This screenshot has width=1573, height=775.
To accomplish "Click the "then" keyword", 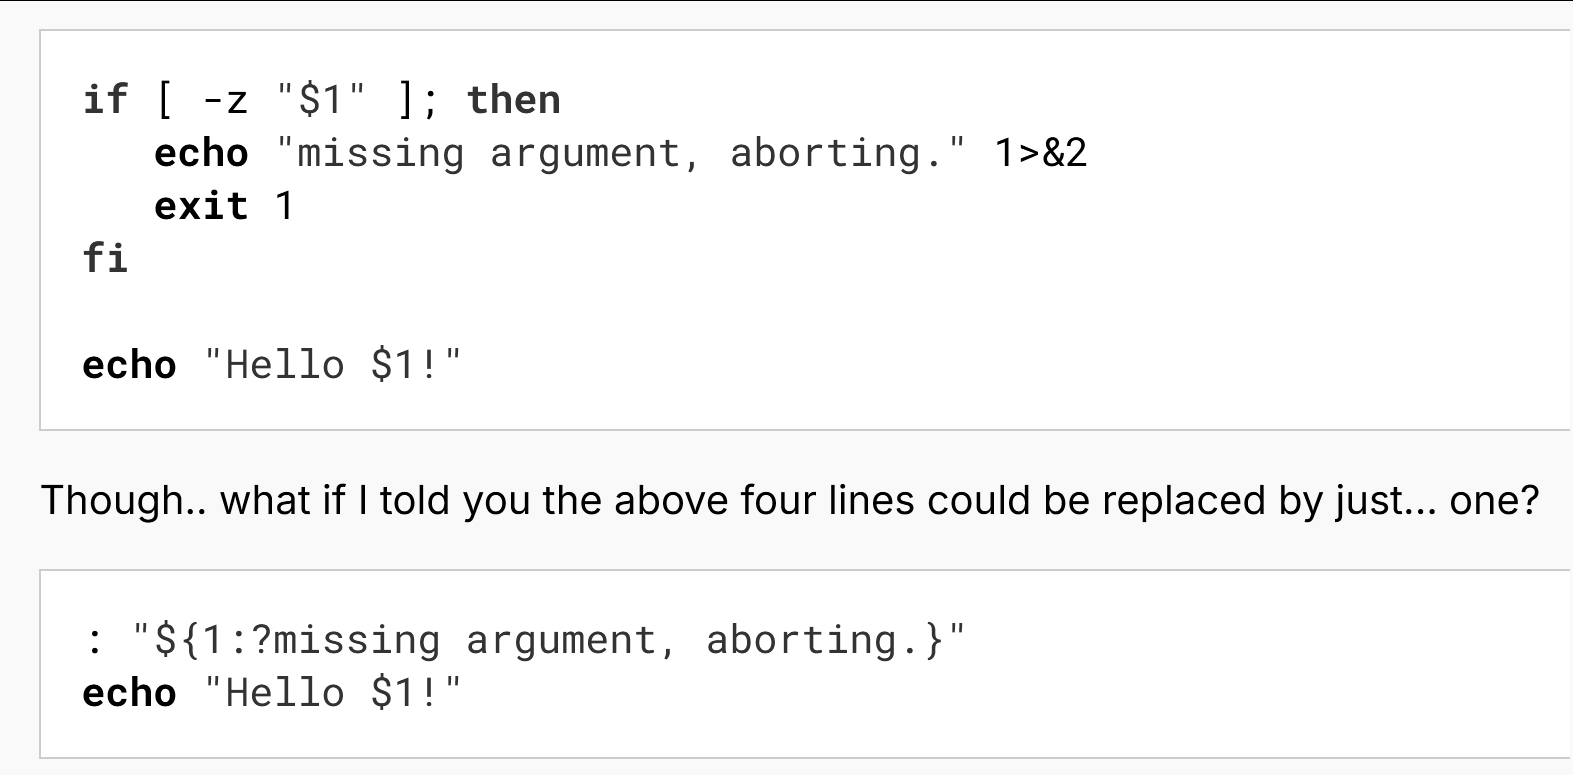I will click(x=514, y=100).
